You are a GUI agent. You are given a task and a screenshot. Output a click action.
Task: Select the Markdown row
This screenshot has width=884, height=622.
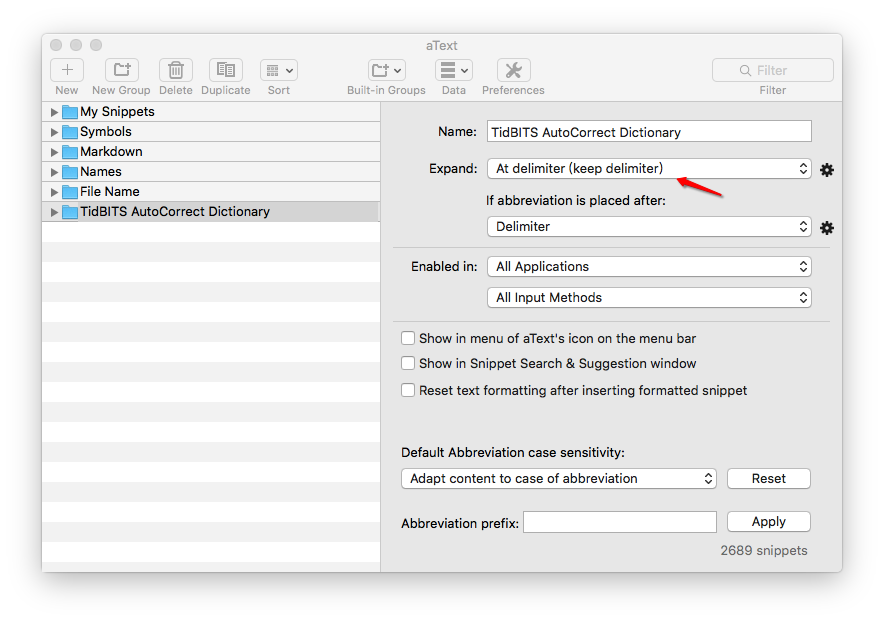tap(211, 152)
